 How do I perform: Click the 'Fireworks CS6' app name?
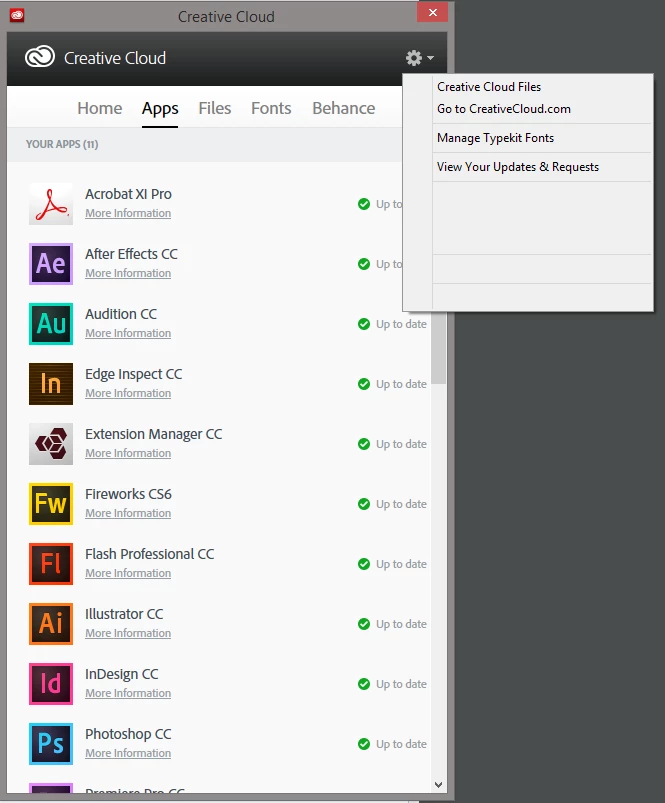(128, 494)
